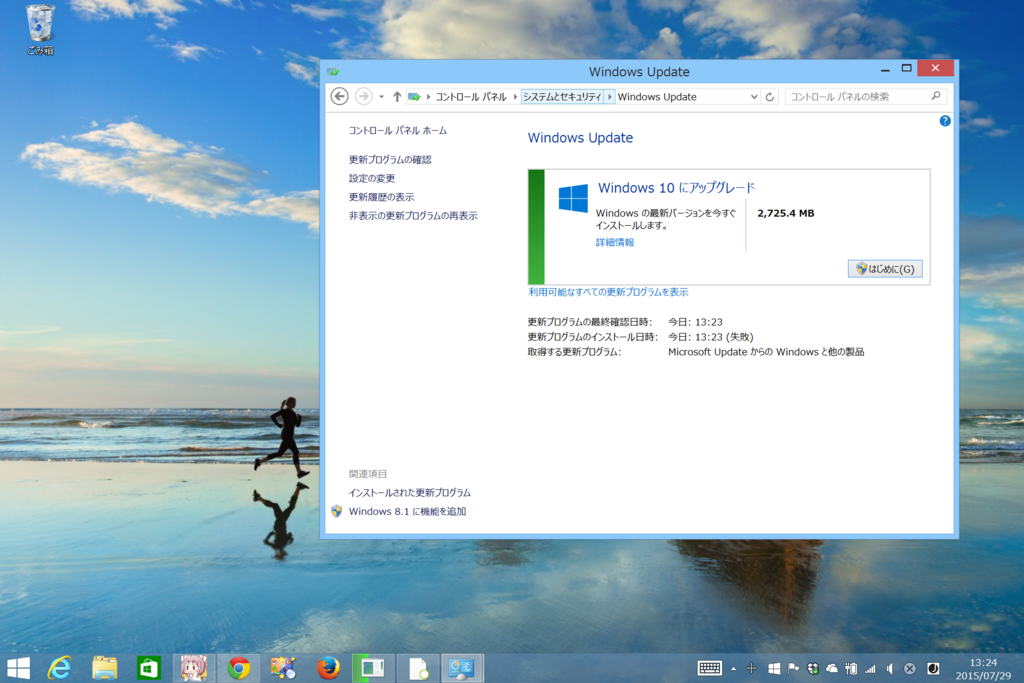The height and width of the screenshot is (683, 1024).
Task: Click the control panel icon in address bar
Action: pos(414,97)
